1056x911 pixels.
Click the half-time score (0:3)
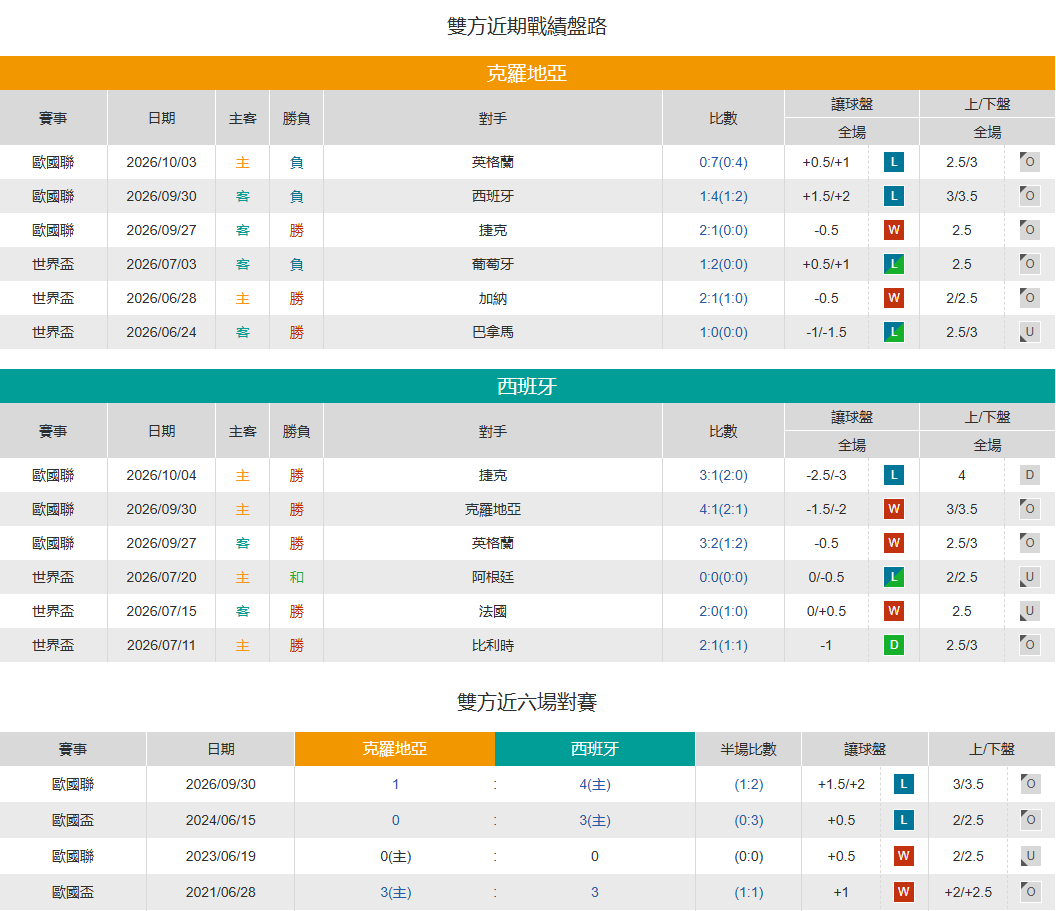click(749, 820)
